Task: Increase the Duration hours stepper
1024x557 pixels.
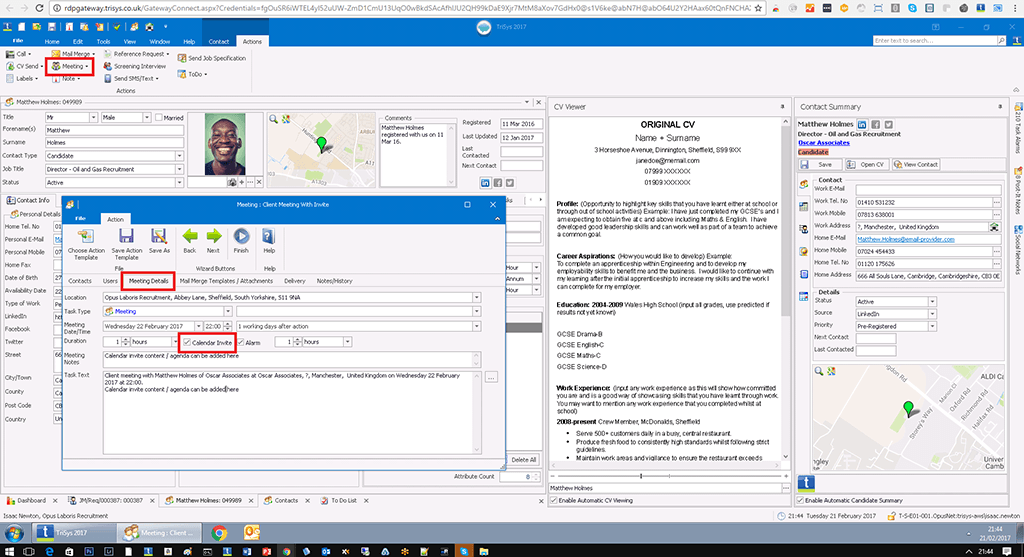Action: coord(125,340)
